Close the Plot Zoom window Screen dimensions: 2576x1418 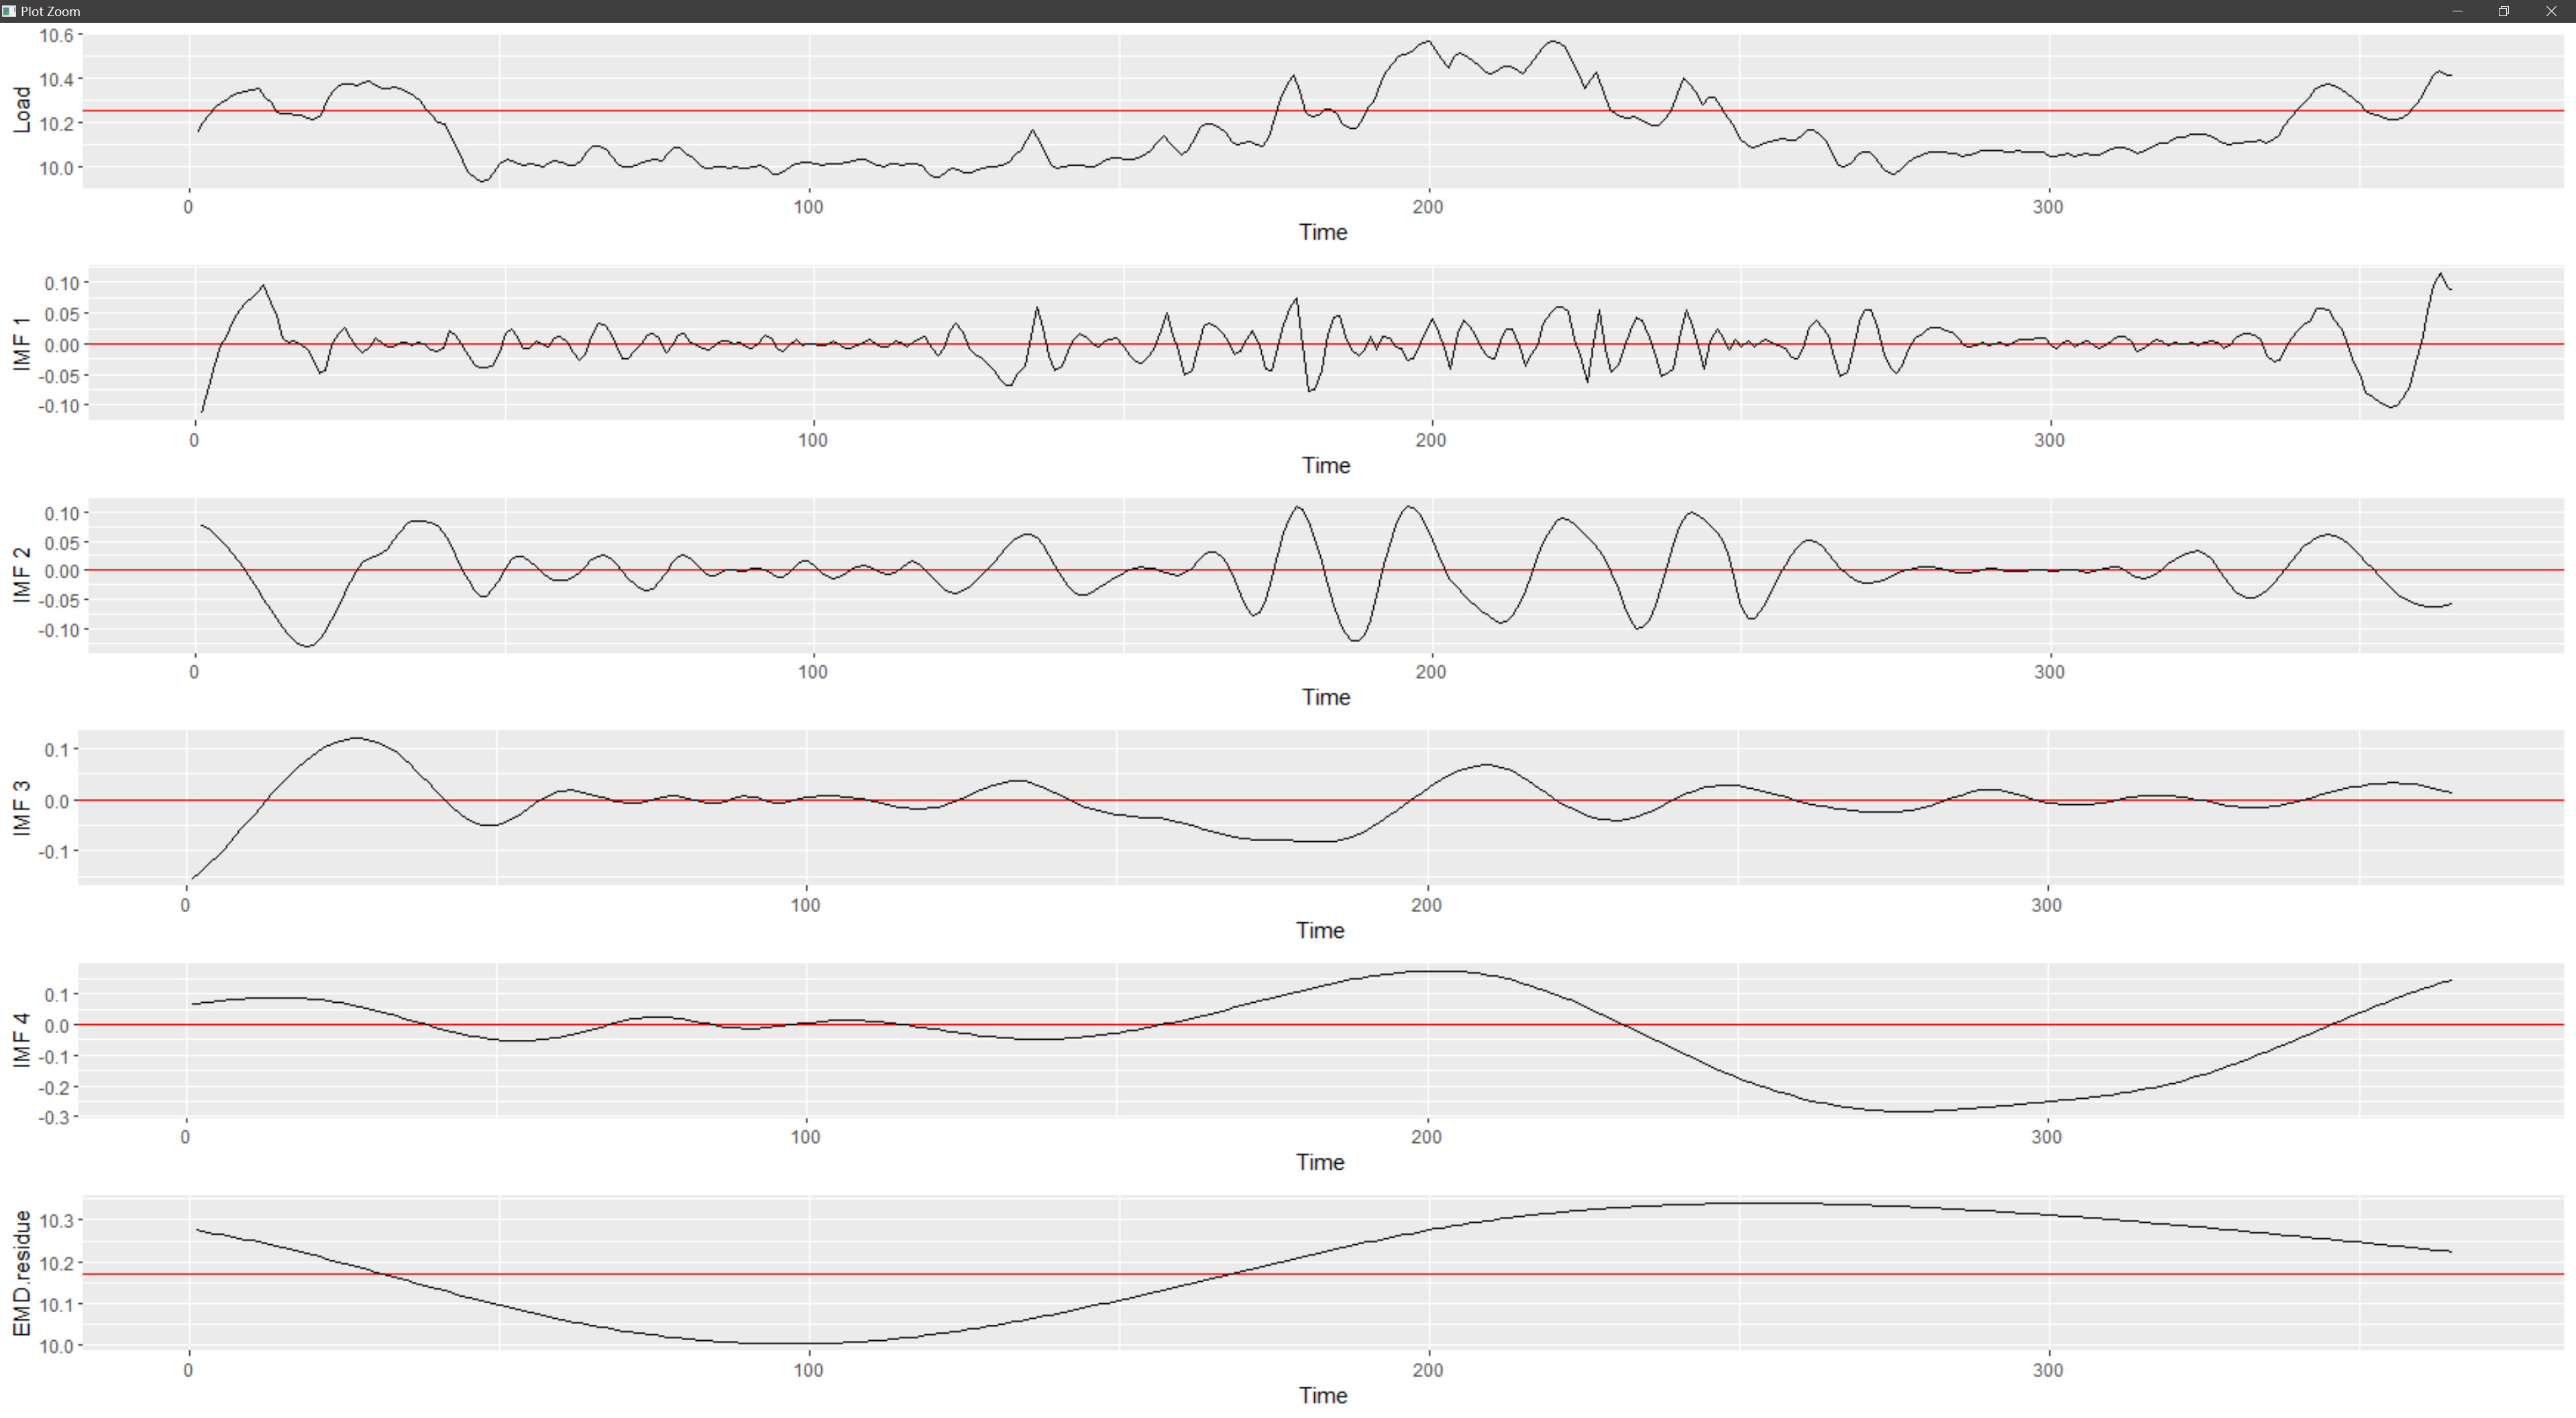pyautogui.click(x=2551, y=11)
